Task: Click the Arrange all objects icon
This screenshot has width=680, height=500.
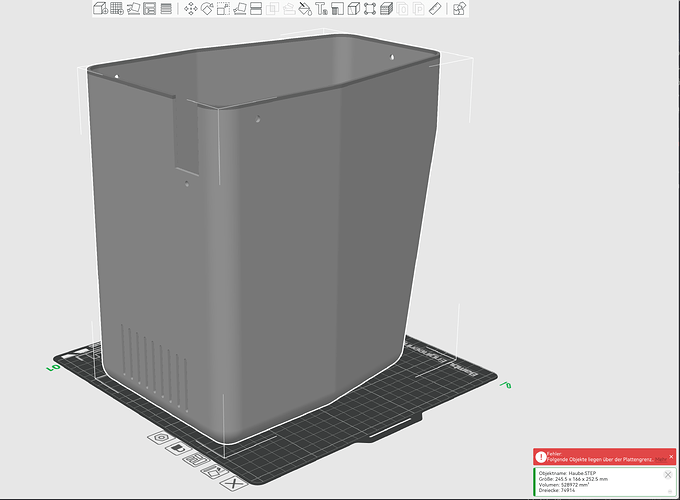Action: pos(150,8)
